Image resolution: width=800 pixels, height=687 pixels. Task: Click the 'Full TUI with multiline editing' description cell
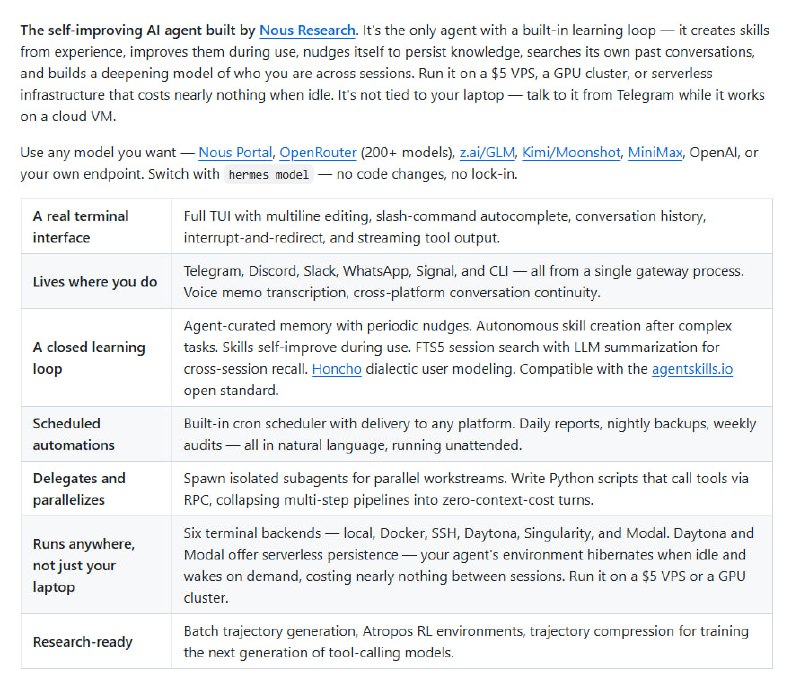445,227
